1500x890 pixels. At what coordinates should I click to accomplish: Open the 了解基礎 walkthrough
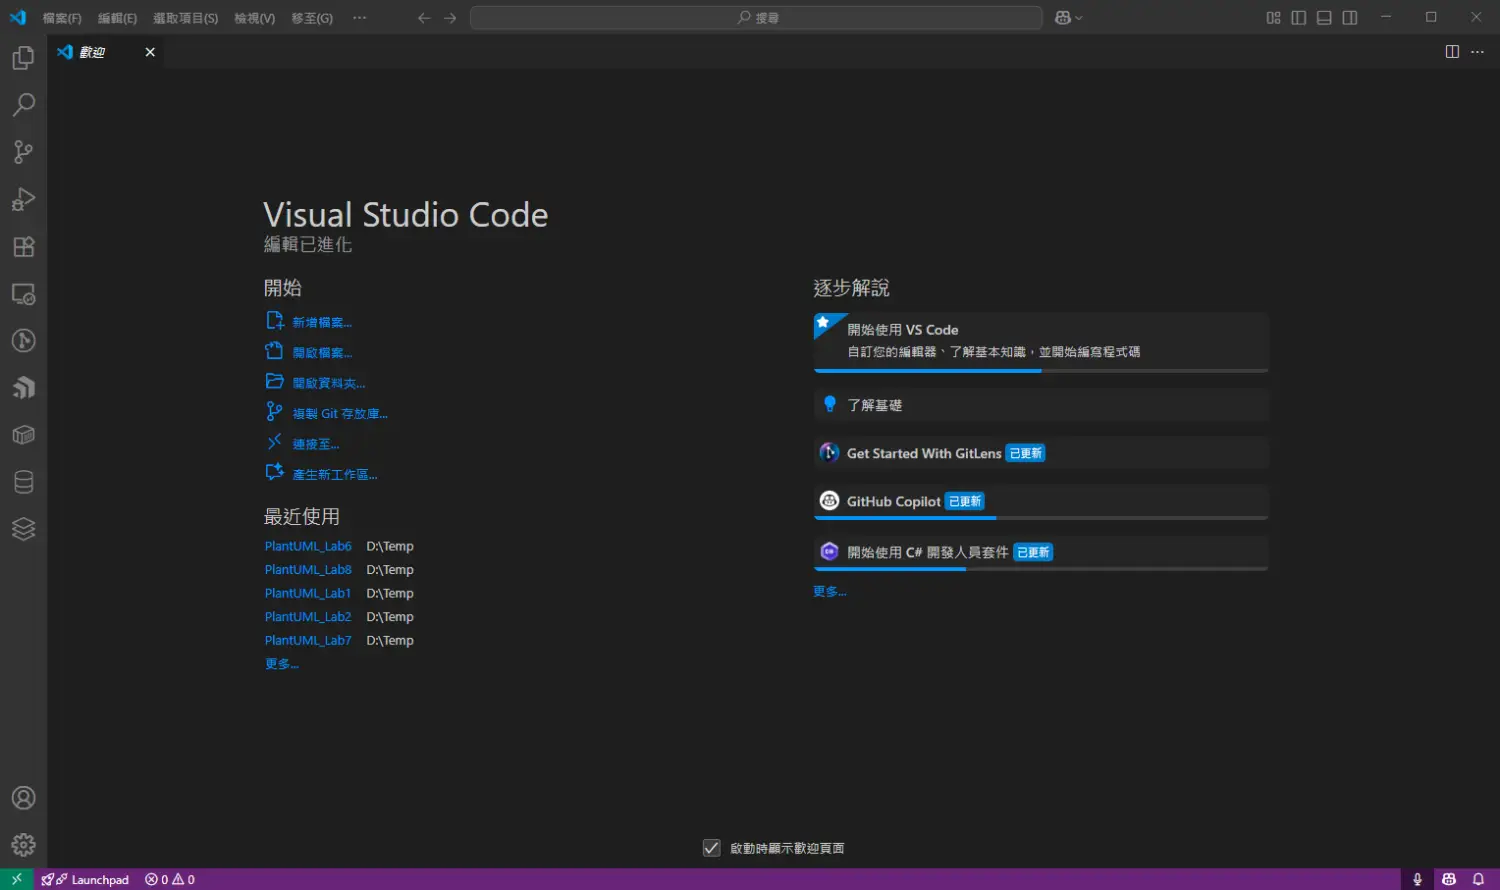(1041, 405)
